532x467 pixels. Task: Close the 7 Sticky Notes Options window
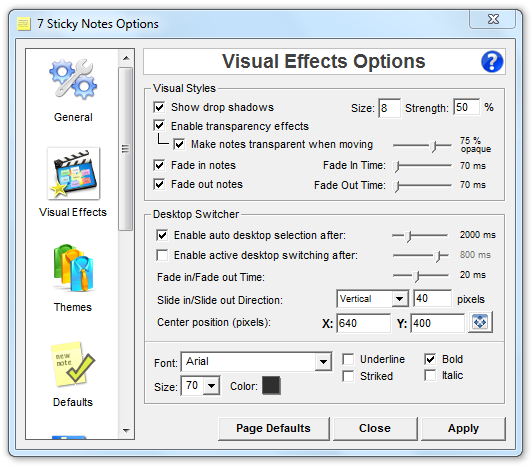coord(493,19)
